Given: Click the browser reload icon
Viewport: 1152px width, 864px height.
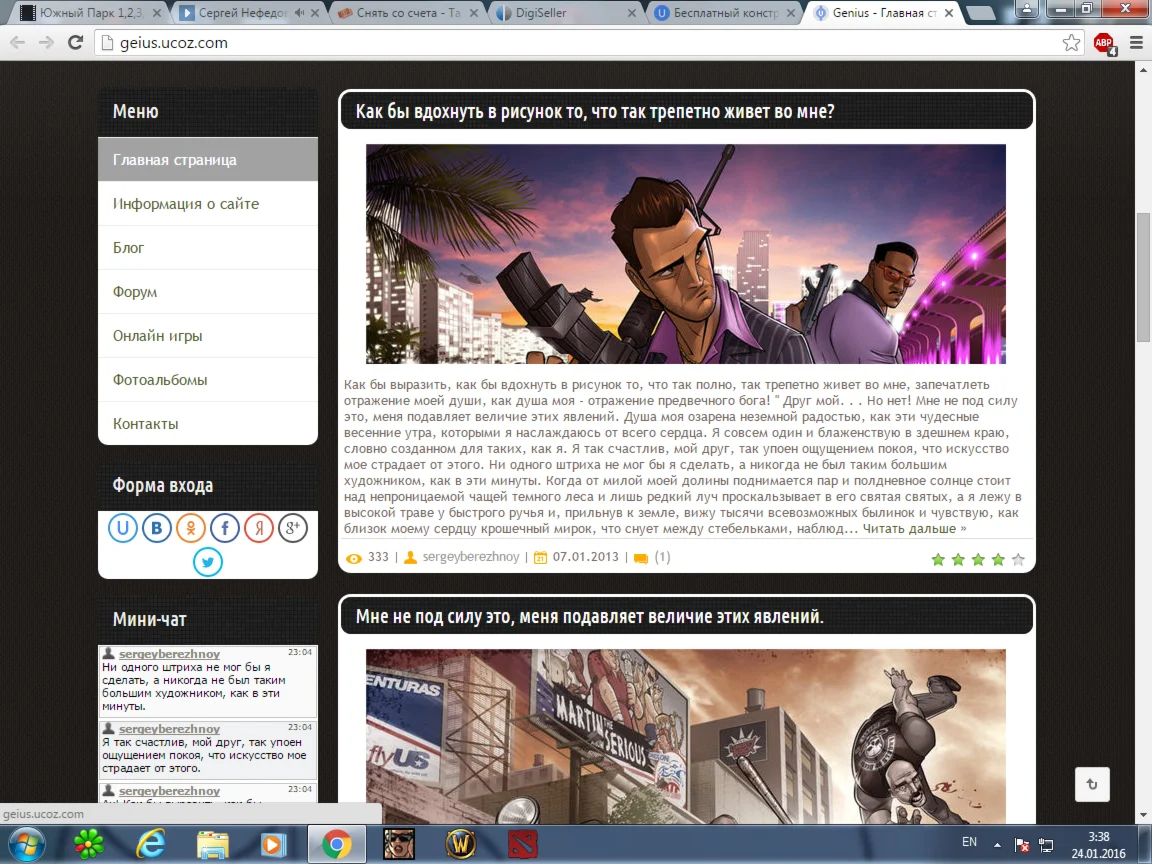Looking at the screenshot, I should coord(75,43).
